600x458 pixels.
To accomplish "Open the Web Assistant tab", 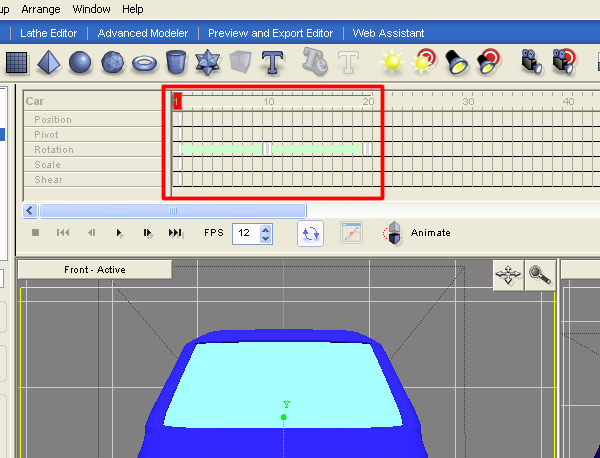I will click(x=388, y=33).
